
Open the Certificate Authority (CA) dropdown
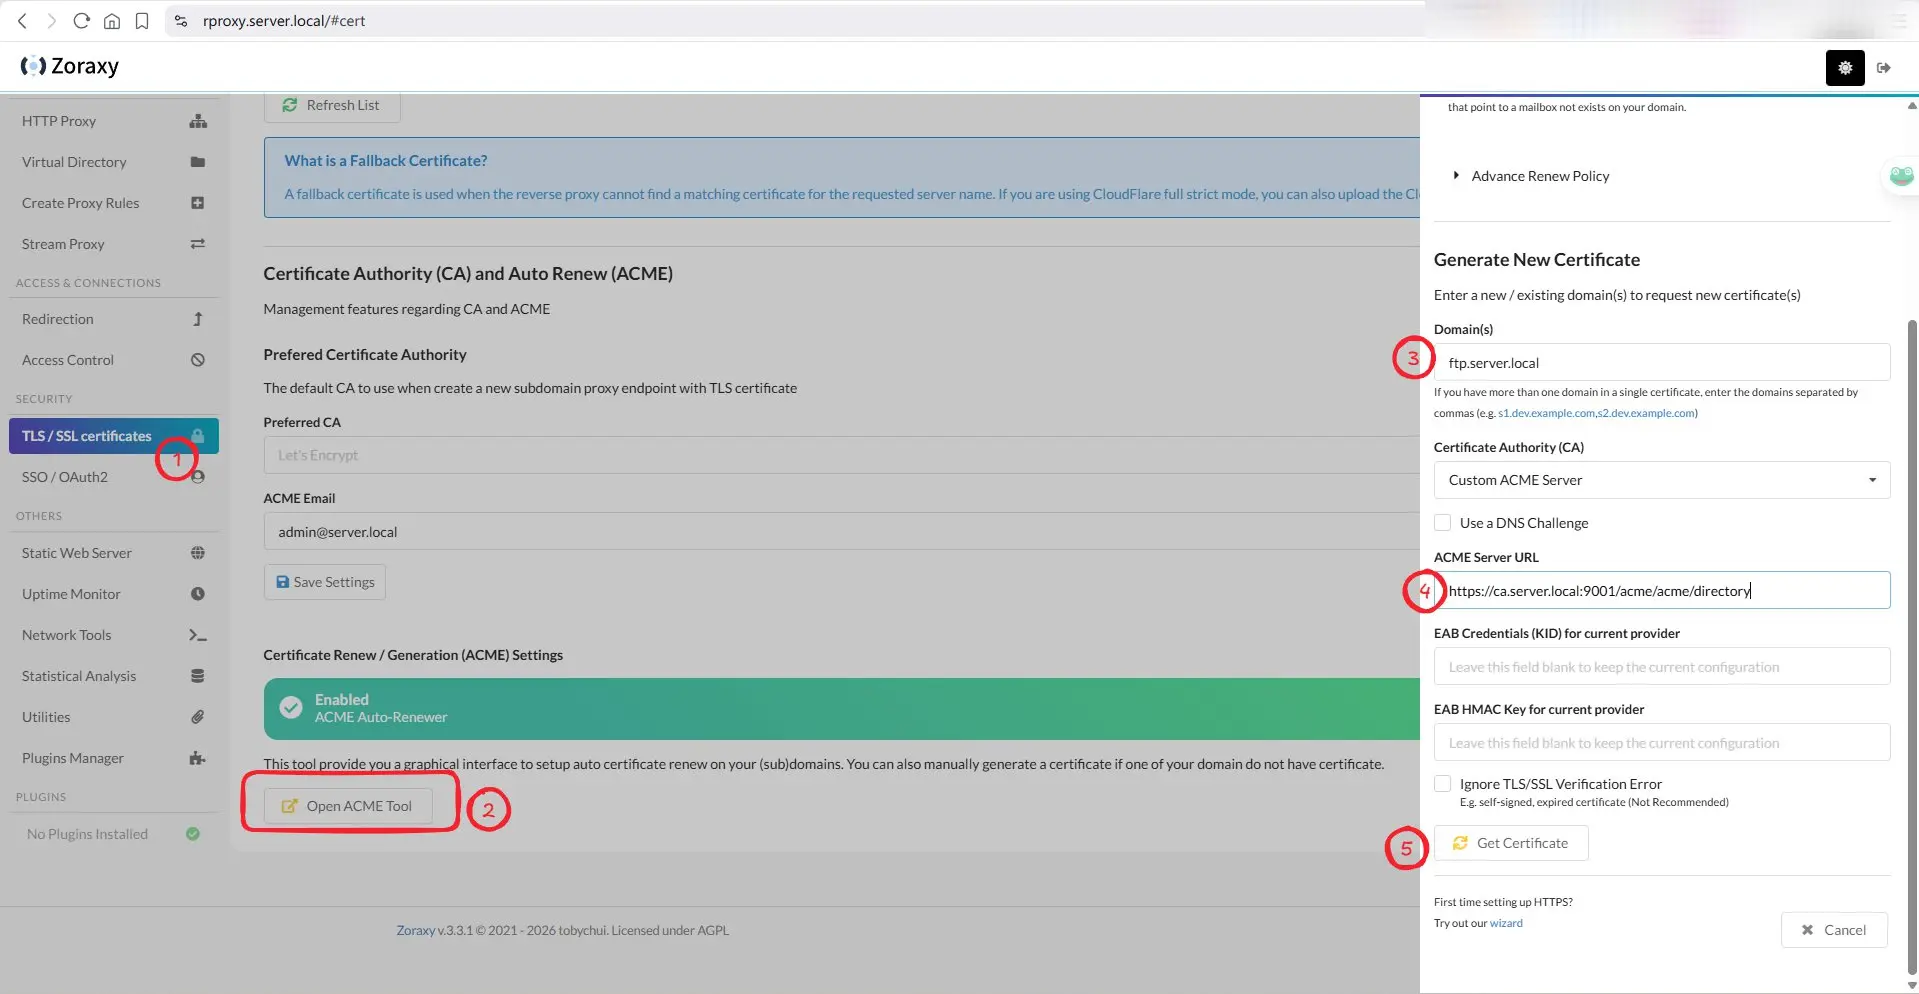[1661, 480]
